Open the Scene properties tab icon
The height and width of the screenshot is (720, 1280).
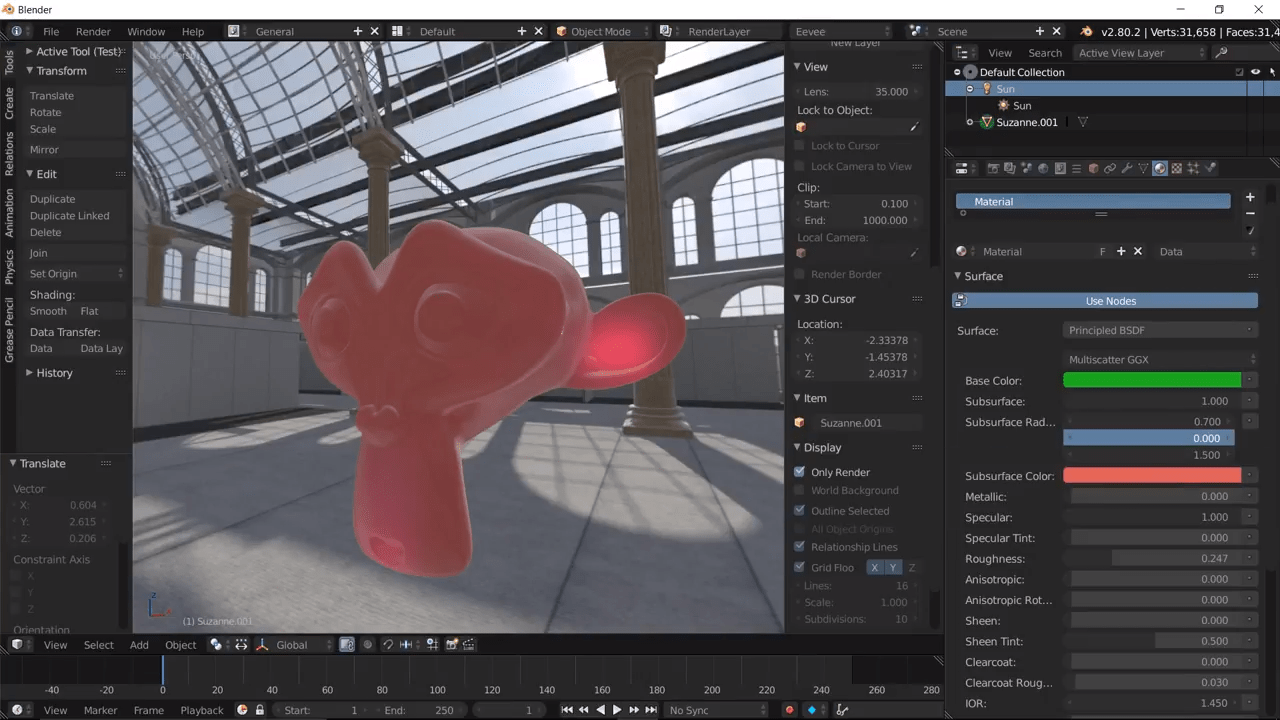[x=1026, y=168]
